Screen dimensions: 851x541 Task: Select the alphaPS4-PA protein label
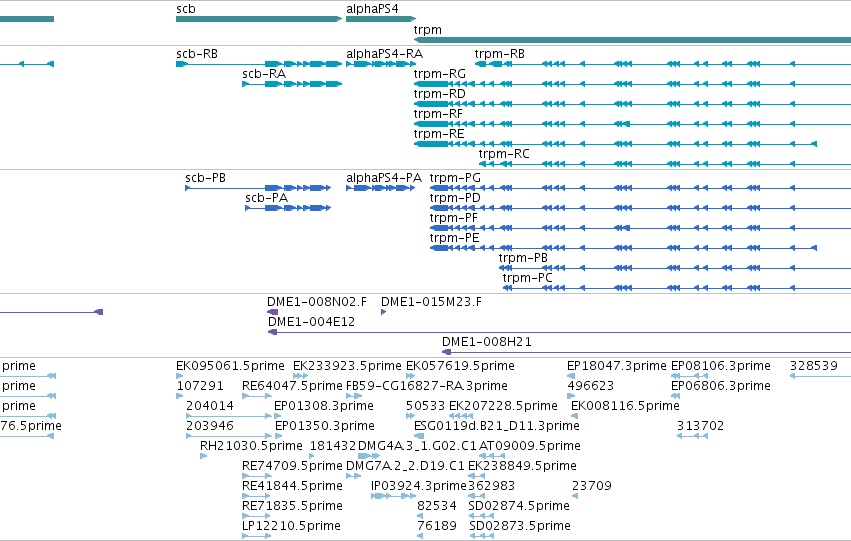[384, 178]
